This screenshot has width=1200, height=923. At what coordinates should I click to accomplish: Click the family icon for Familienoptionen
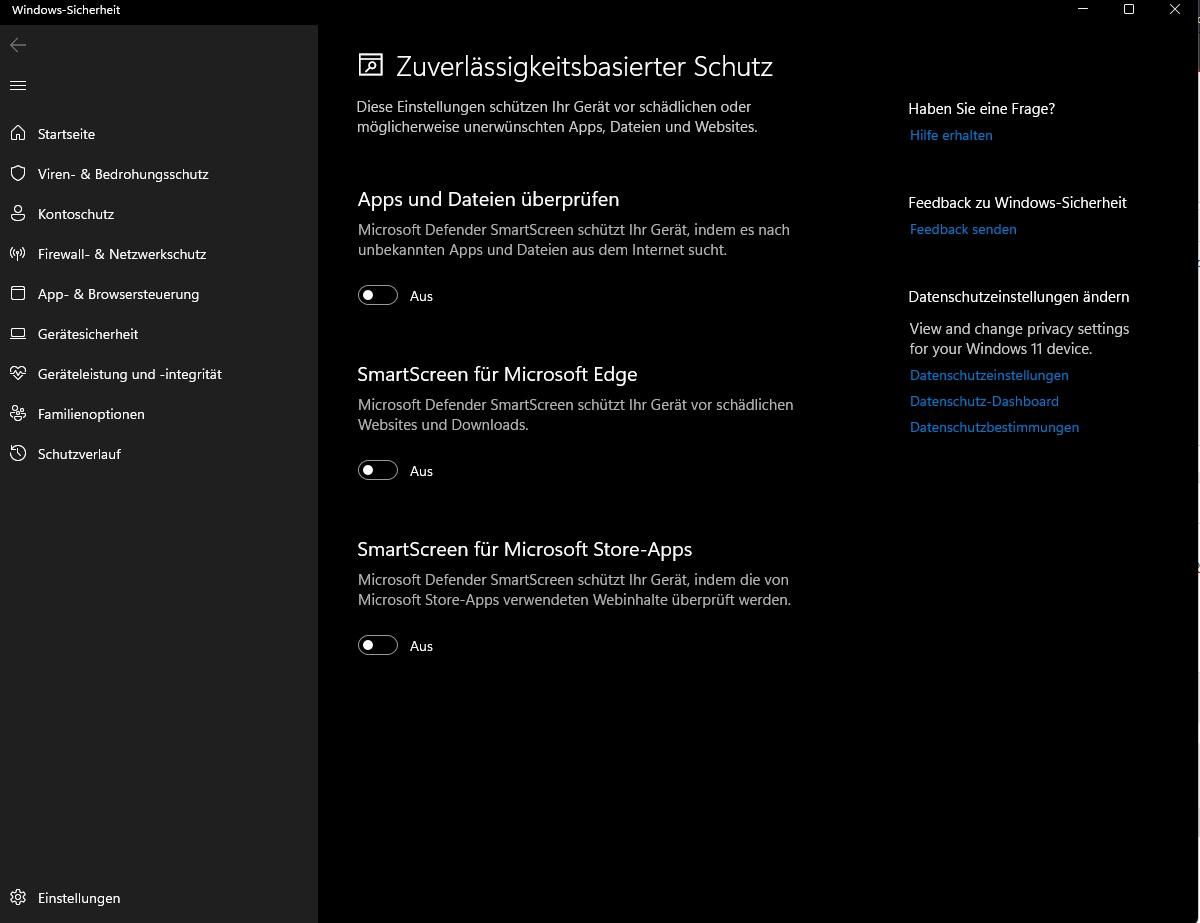(18, 413)
